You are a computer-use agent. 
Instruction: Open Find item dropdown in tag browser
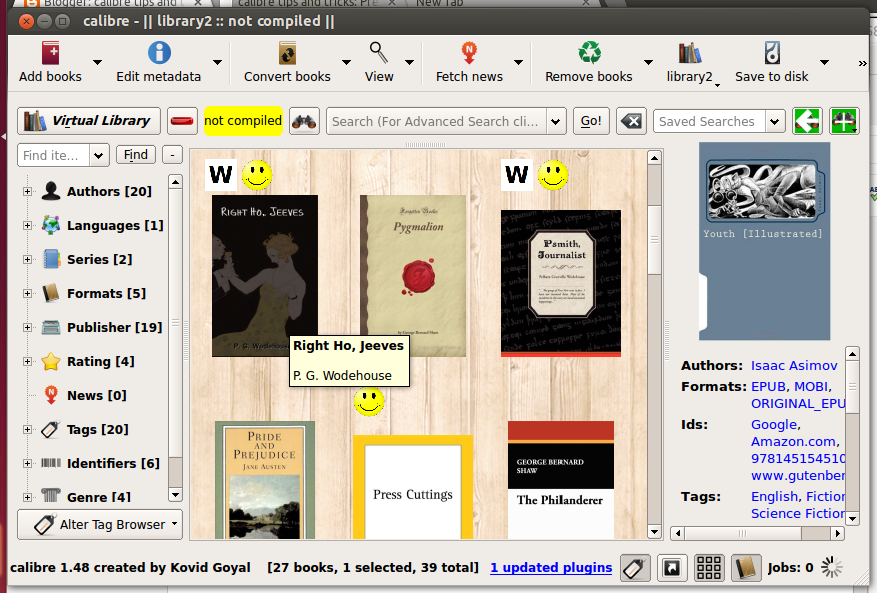pos(98,155)
